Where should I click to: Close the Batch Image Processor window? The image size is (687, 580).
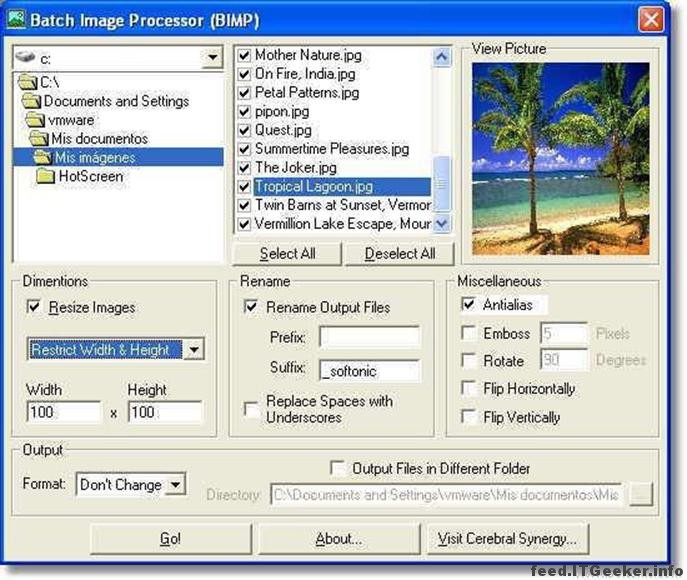(651, 20)
